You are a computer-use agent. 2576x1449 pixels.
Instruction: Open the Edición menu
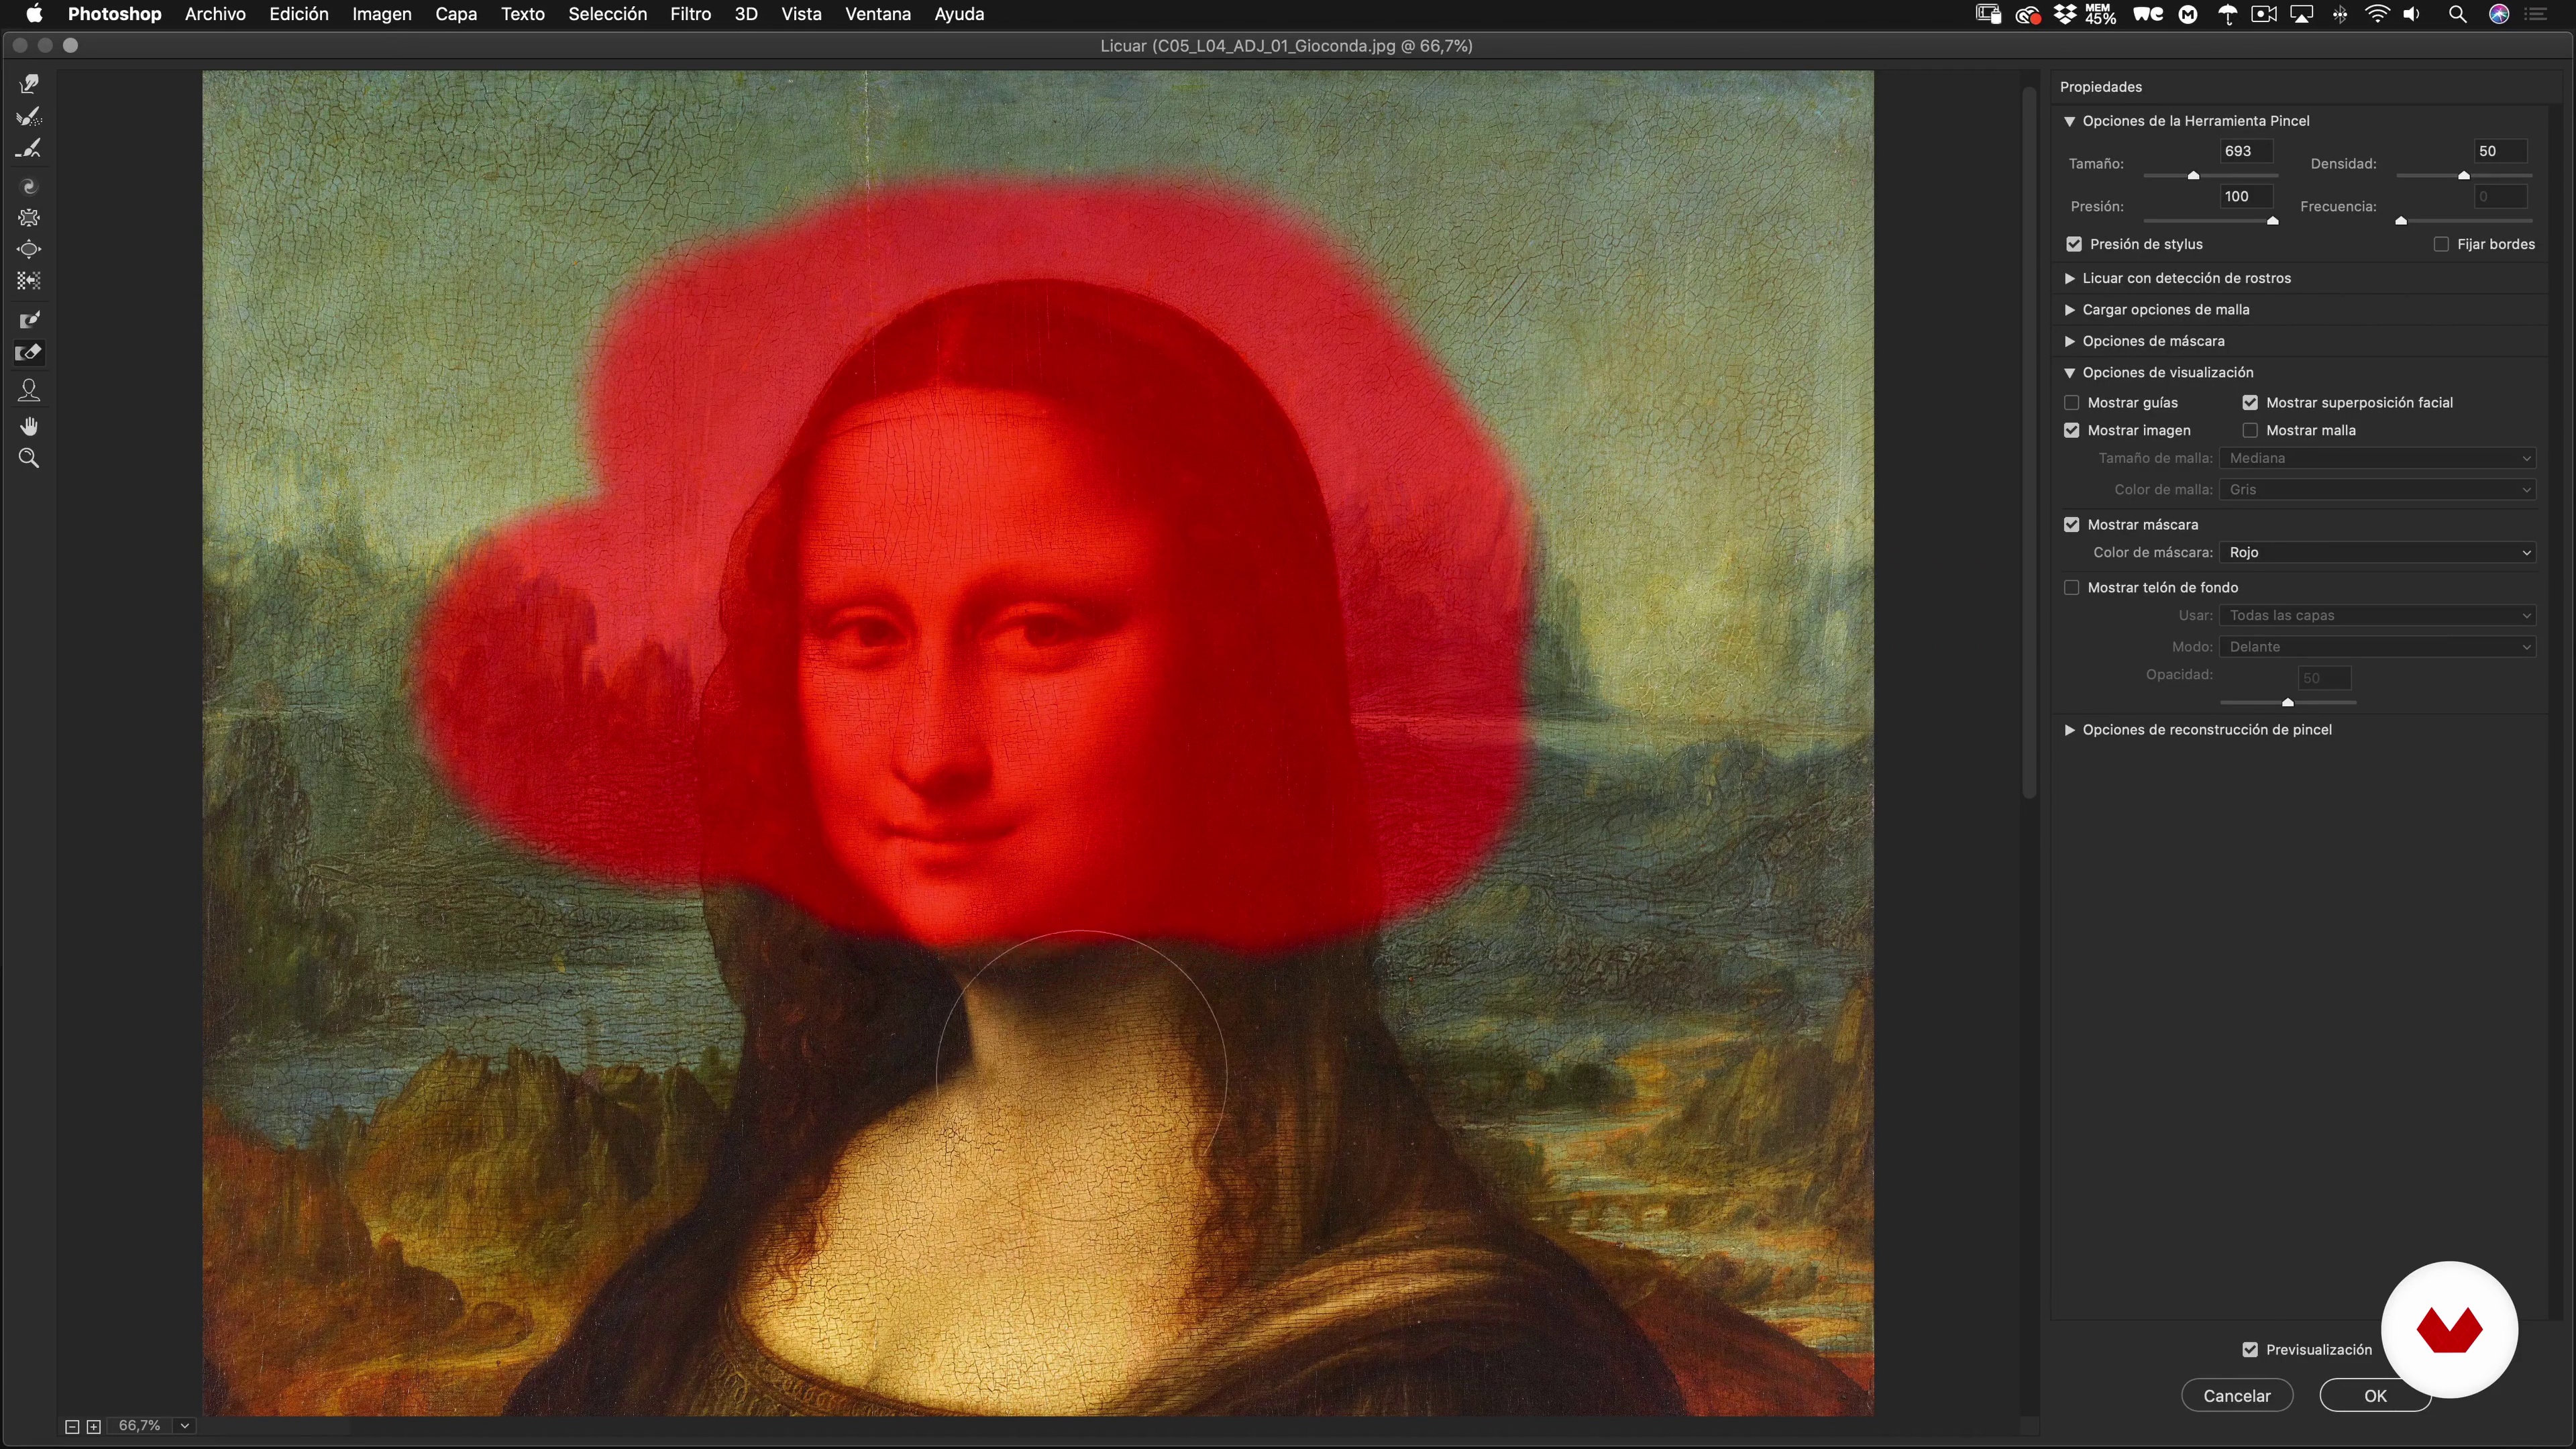[298, 14]
